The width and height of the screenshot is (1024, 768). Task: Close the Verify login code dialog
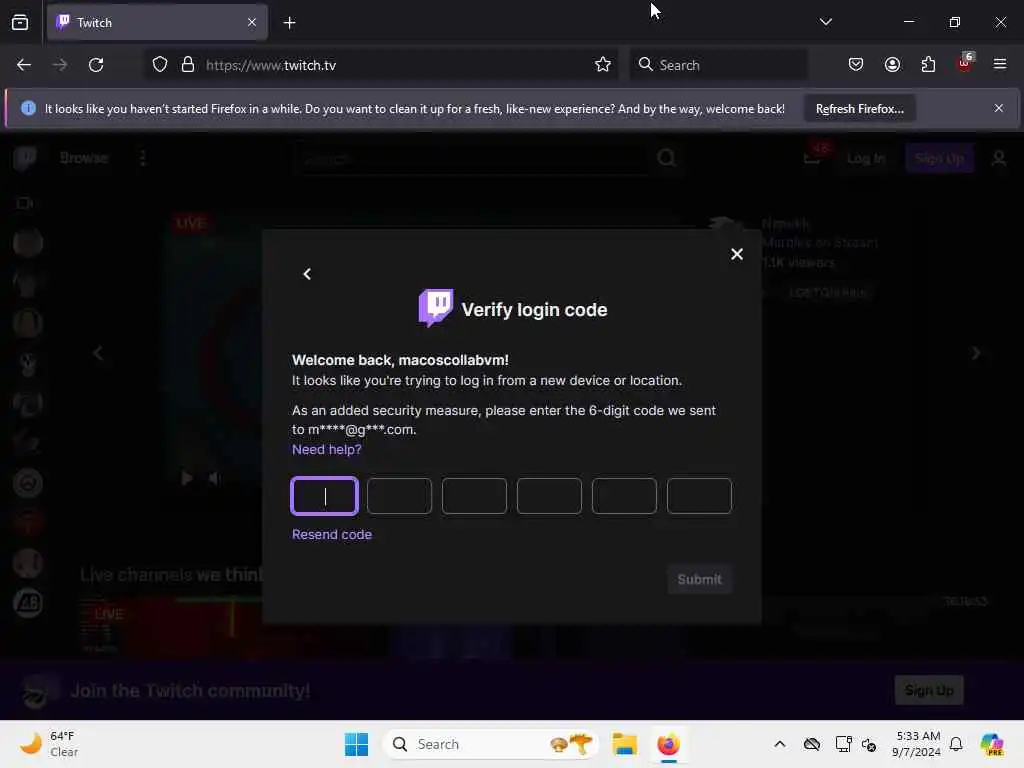click(737, 254)
